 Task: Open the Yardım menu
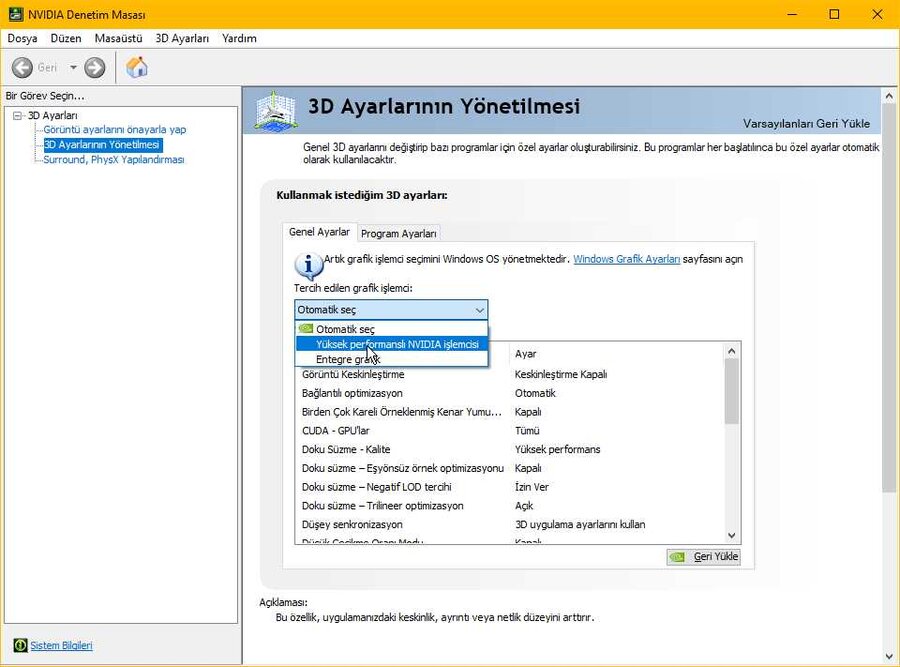tap(239, 38)
